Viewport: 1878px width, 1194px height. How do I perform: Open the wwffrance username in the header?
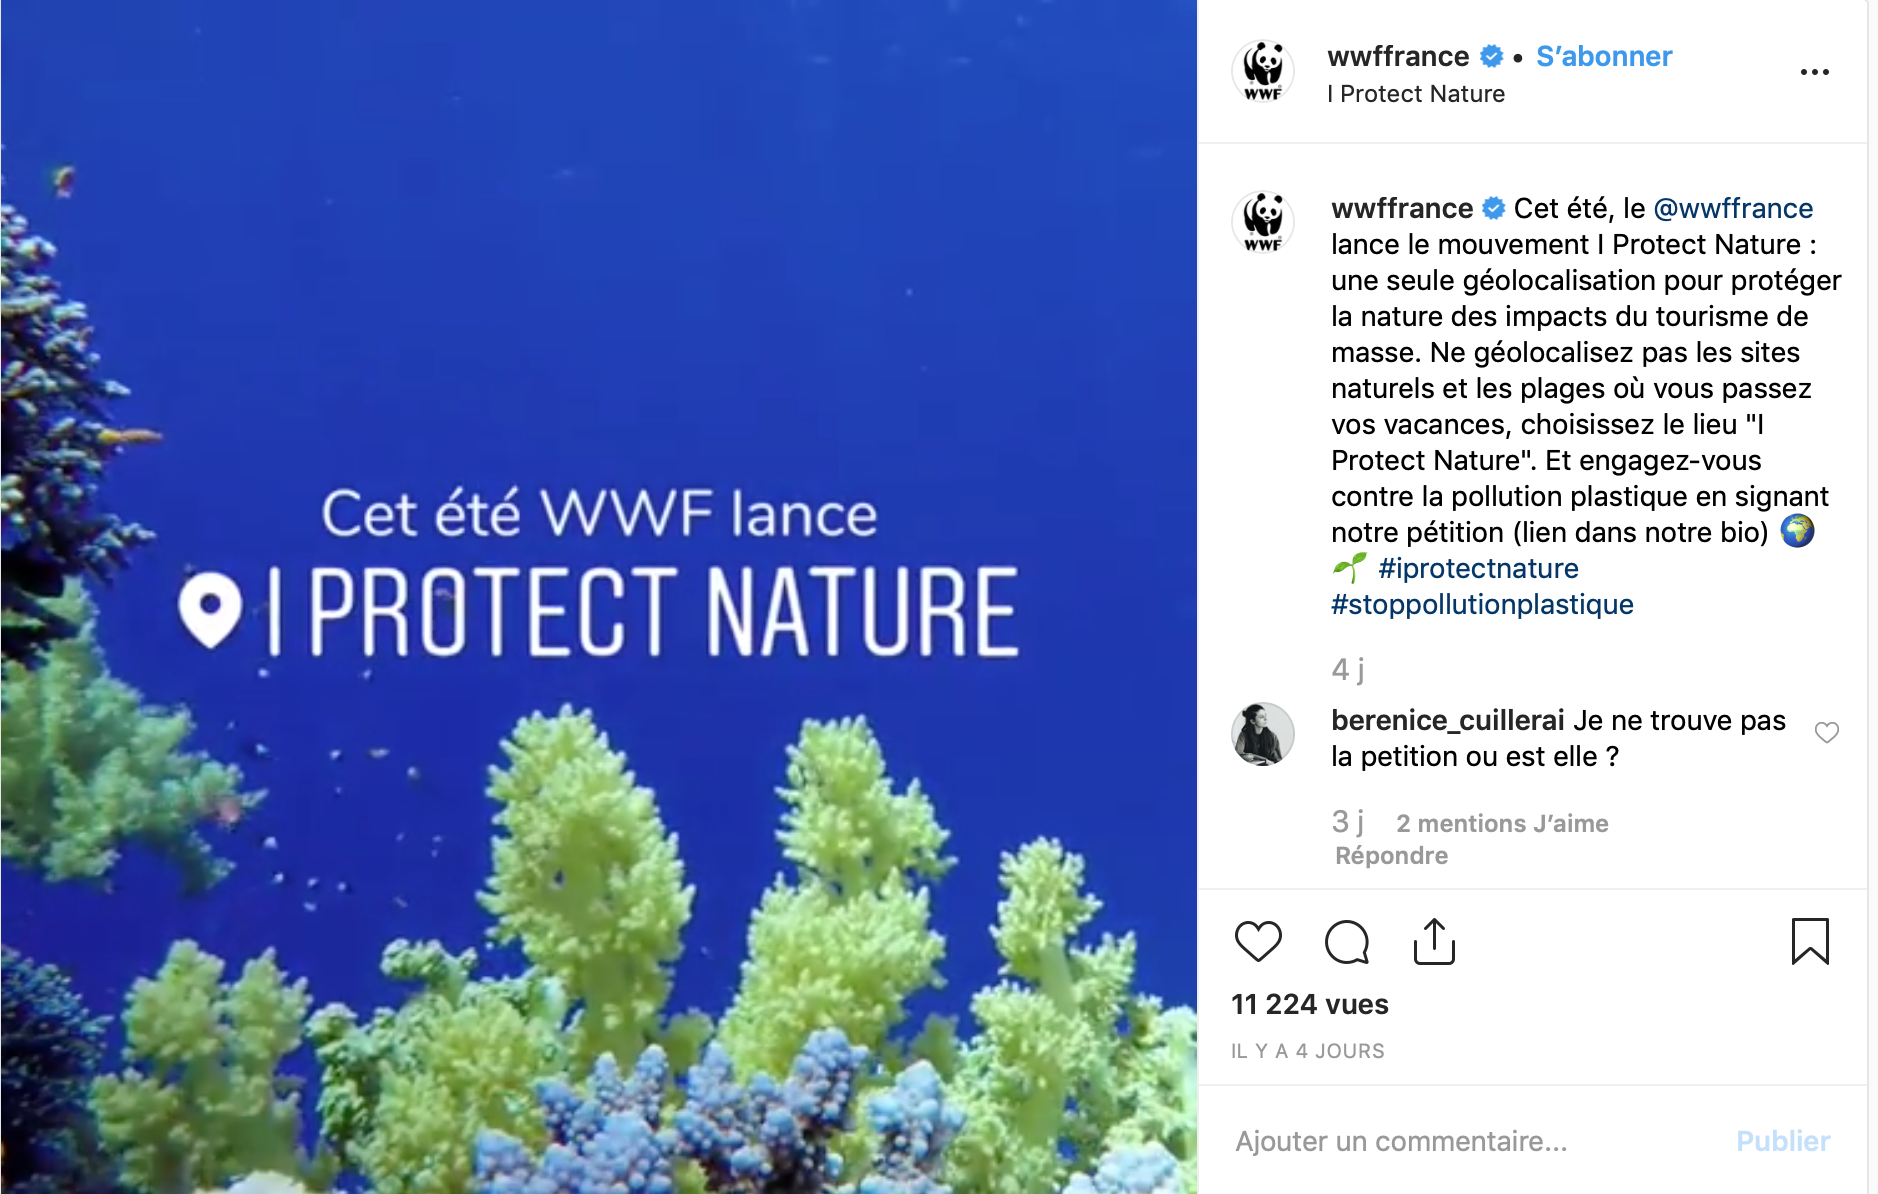[1398, 56]
